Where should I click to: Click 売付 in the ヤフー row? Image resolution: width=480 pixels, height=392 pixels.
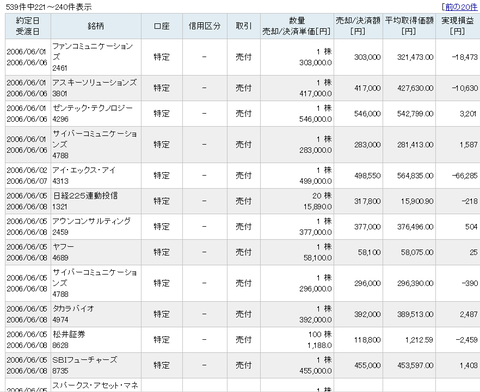coord(244,252)
